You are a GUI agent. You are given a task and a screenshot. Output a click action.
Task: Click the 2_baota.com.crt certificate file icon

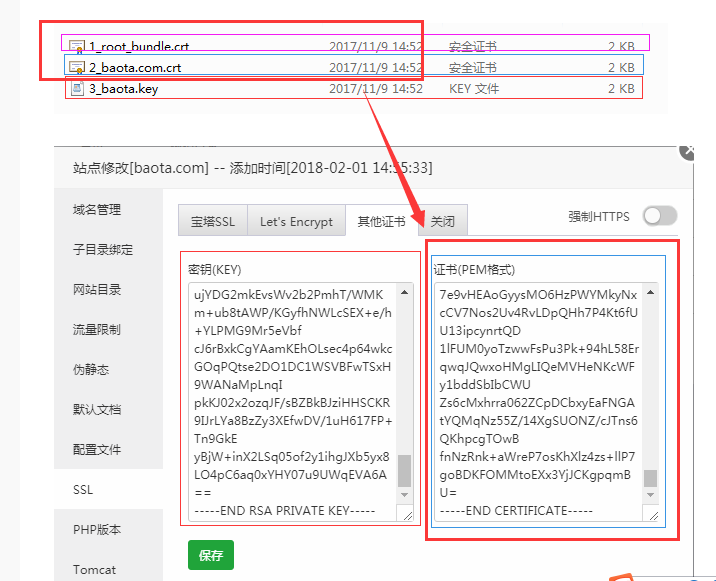pyautogui.click(x=76, y=67)
